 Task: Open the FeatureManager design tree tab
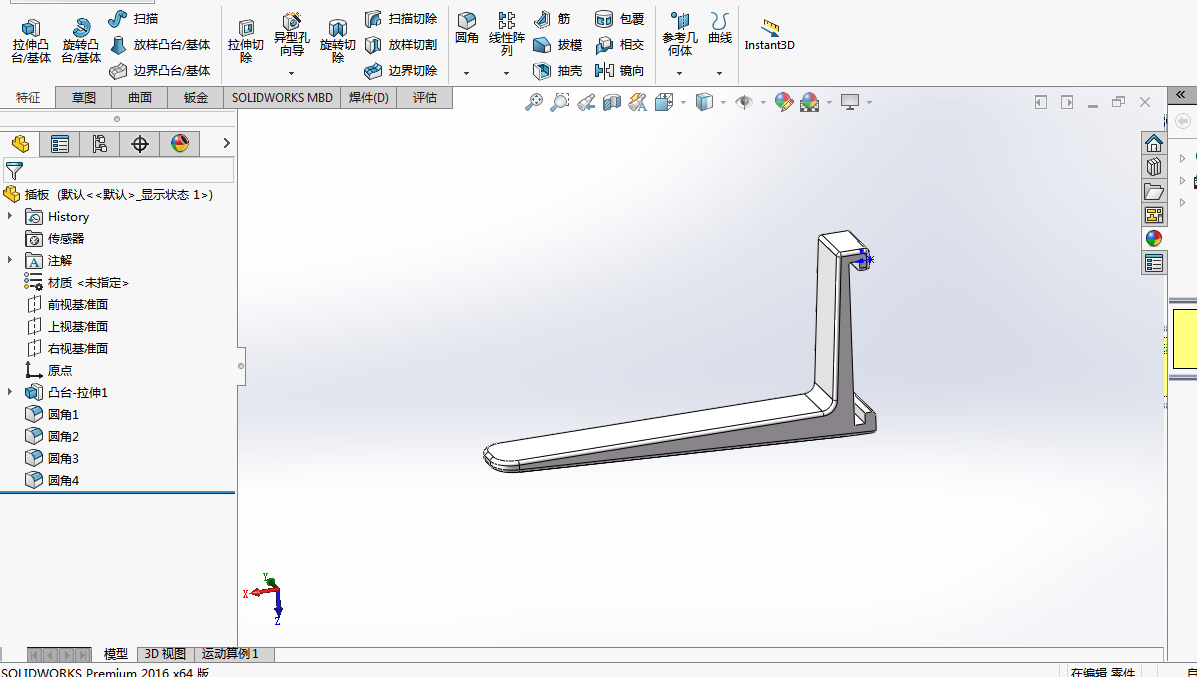tap(20, 143)
